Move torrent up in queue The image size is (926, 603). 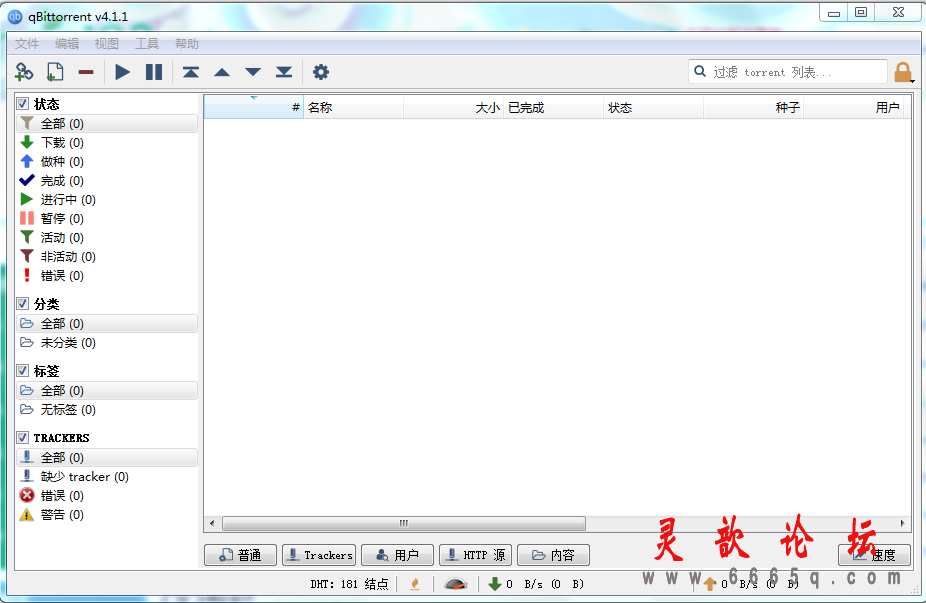tap(222, 72)
